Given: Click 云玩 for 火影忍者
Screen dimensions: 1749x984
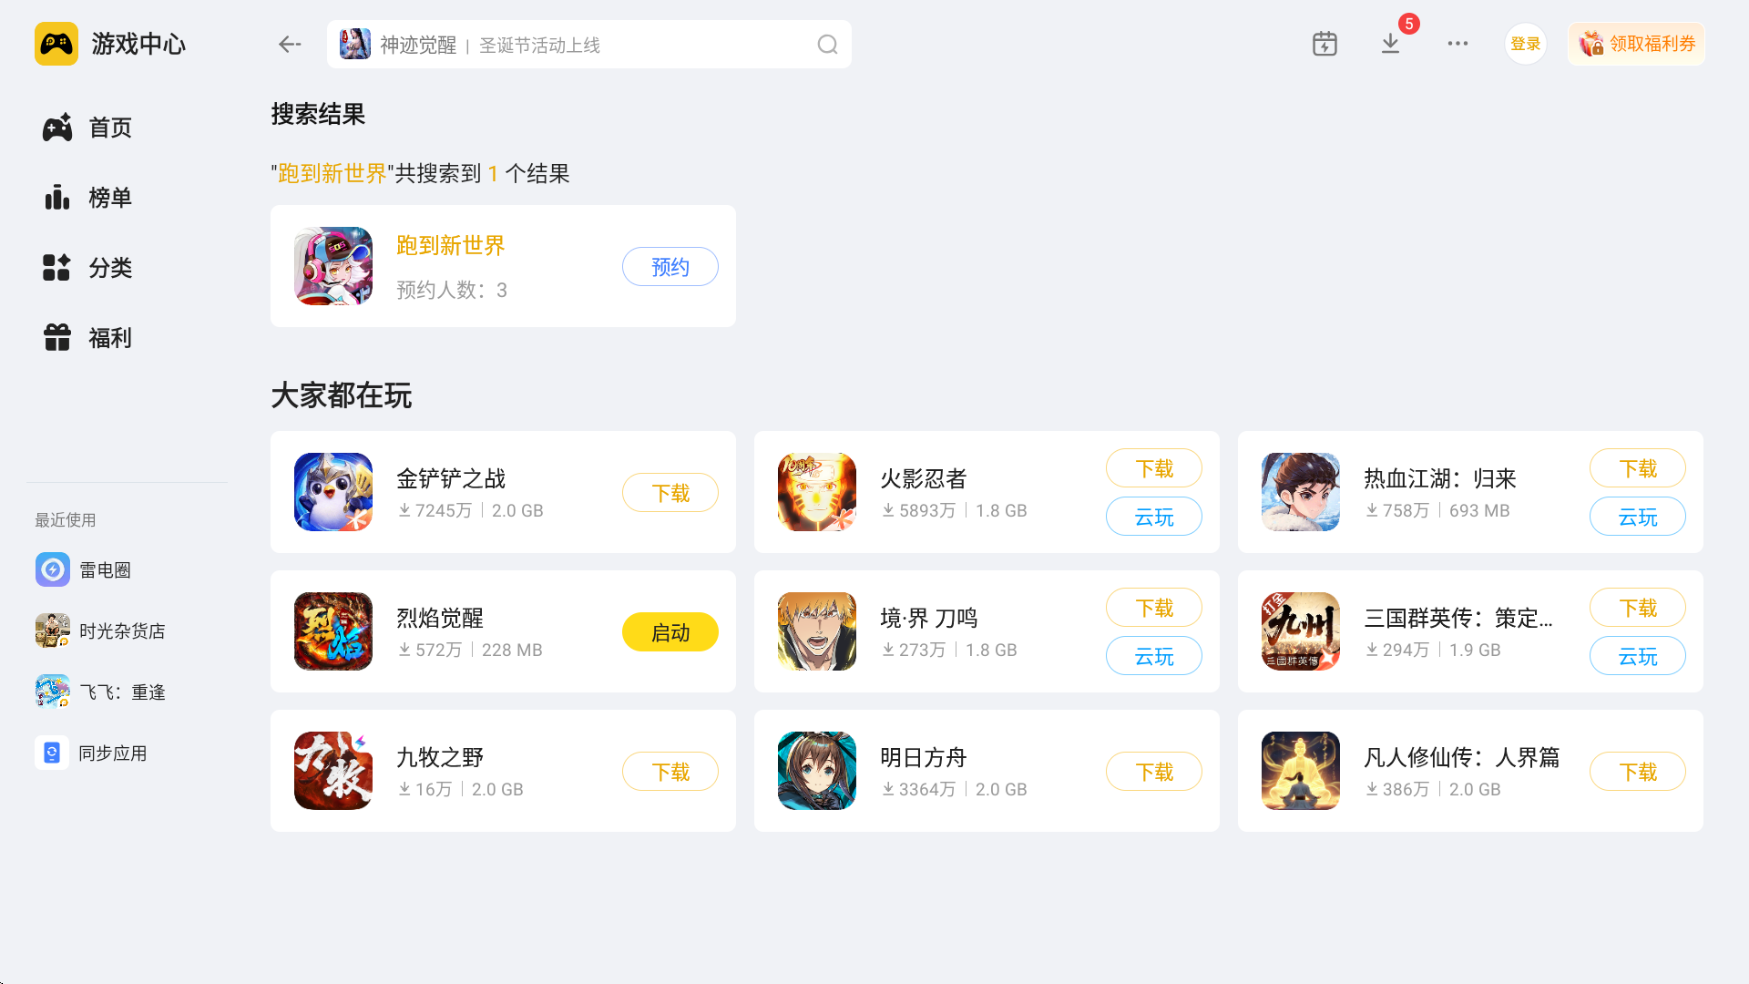Looking at the screenshot, I should coord(1154,517).
